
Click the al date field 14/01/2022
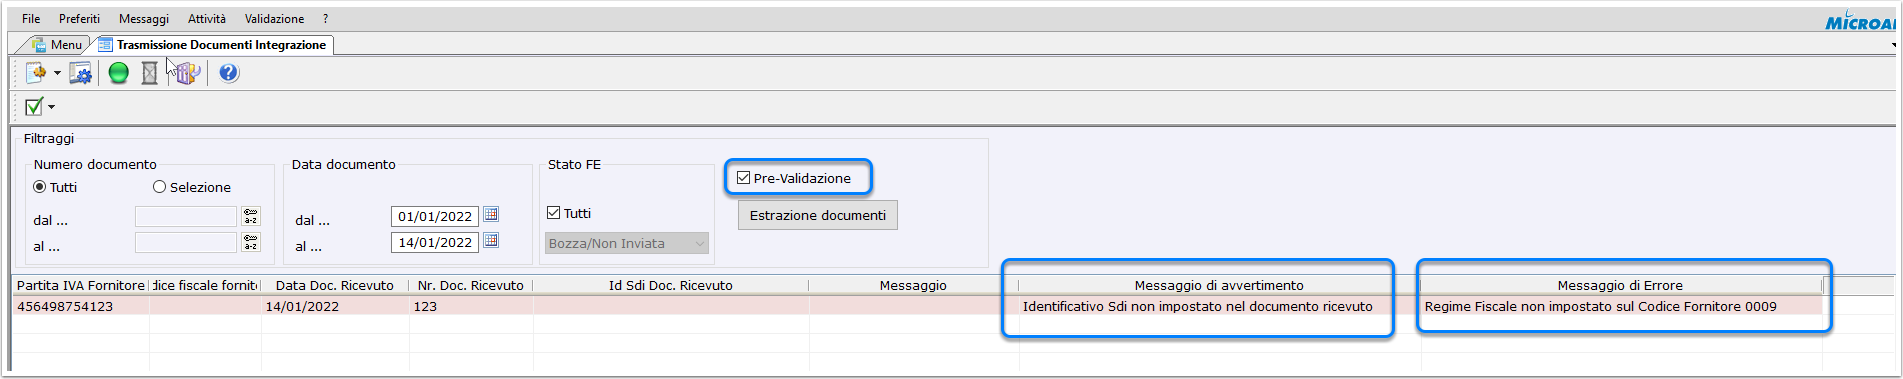point(435,242)
